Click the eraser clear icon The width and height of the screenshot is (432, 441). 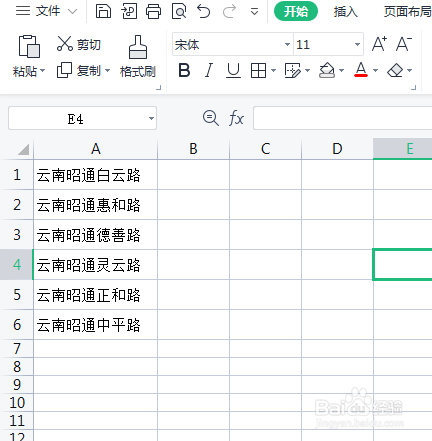point(395,70)
